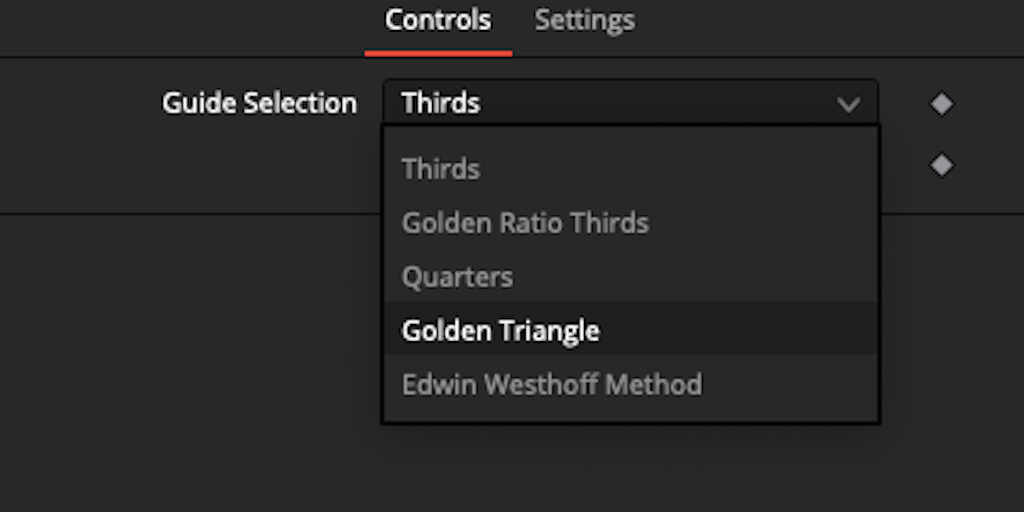Image resolution: width=1024 pixels, height=512 pixels.
Task: Close the open guide list via chevron
Action: [x=848, y=104]
